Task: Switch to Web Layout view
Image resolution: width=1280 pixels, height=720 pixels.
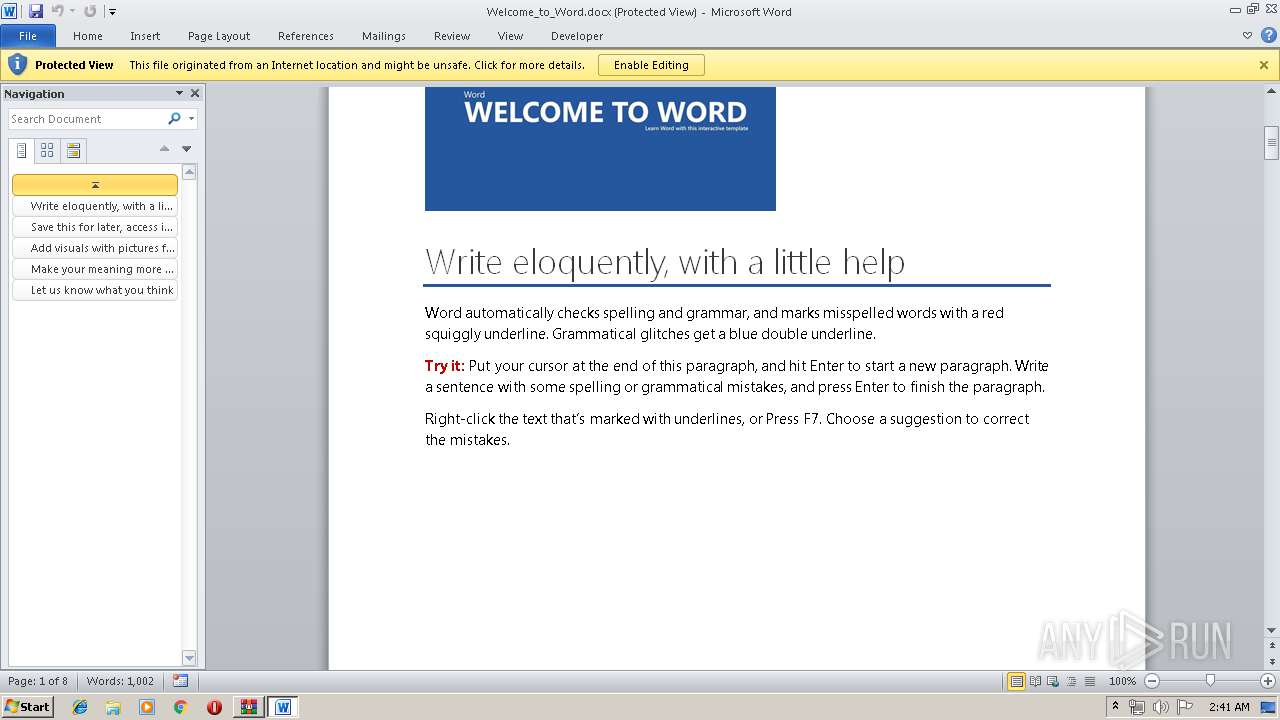Action: pos(1053,681)
